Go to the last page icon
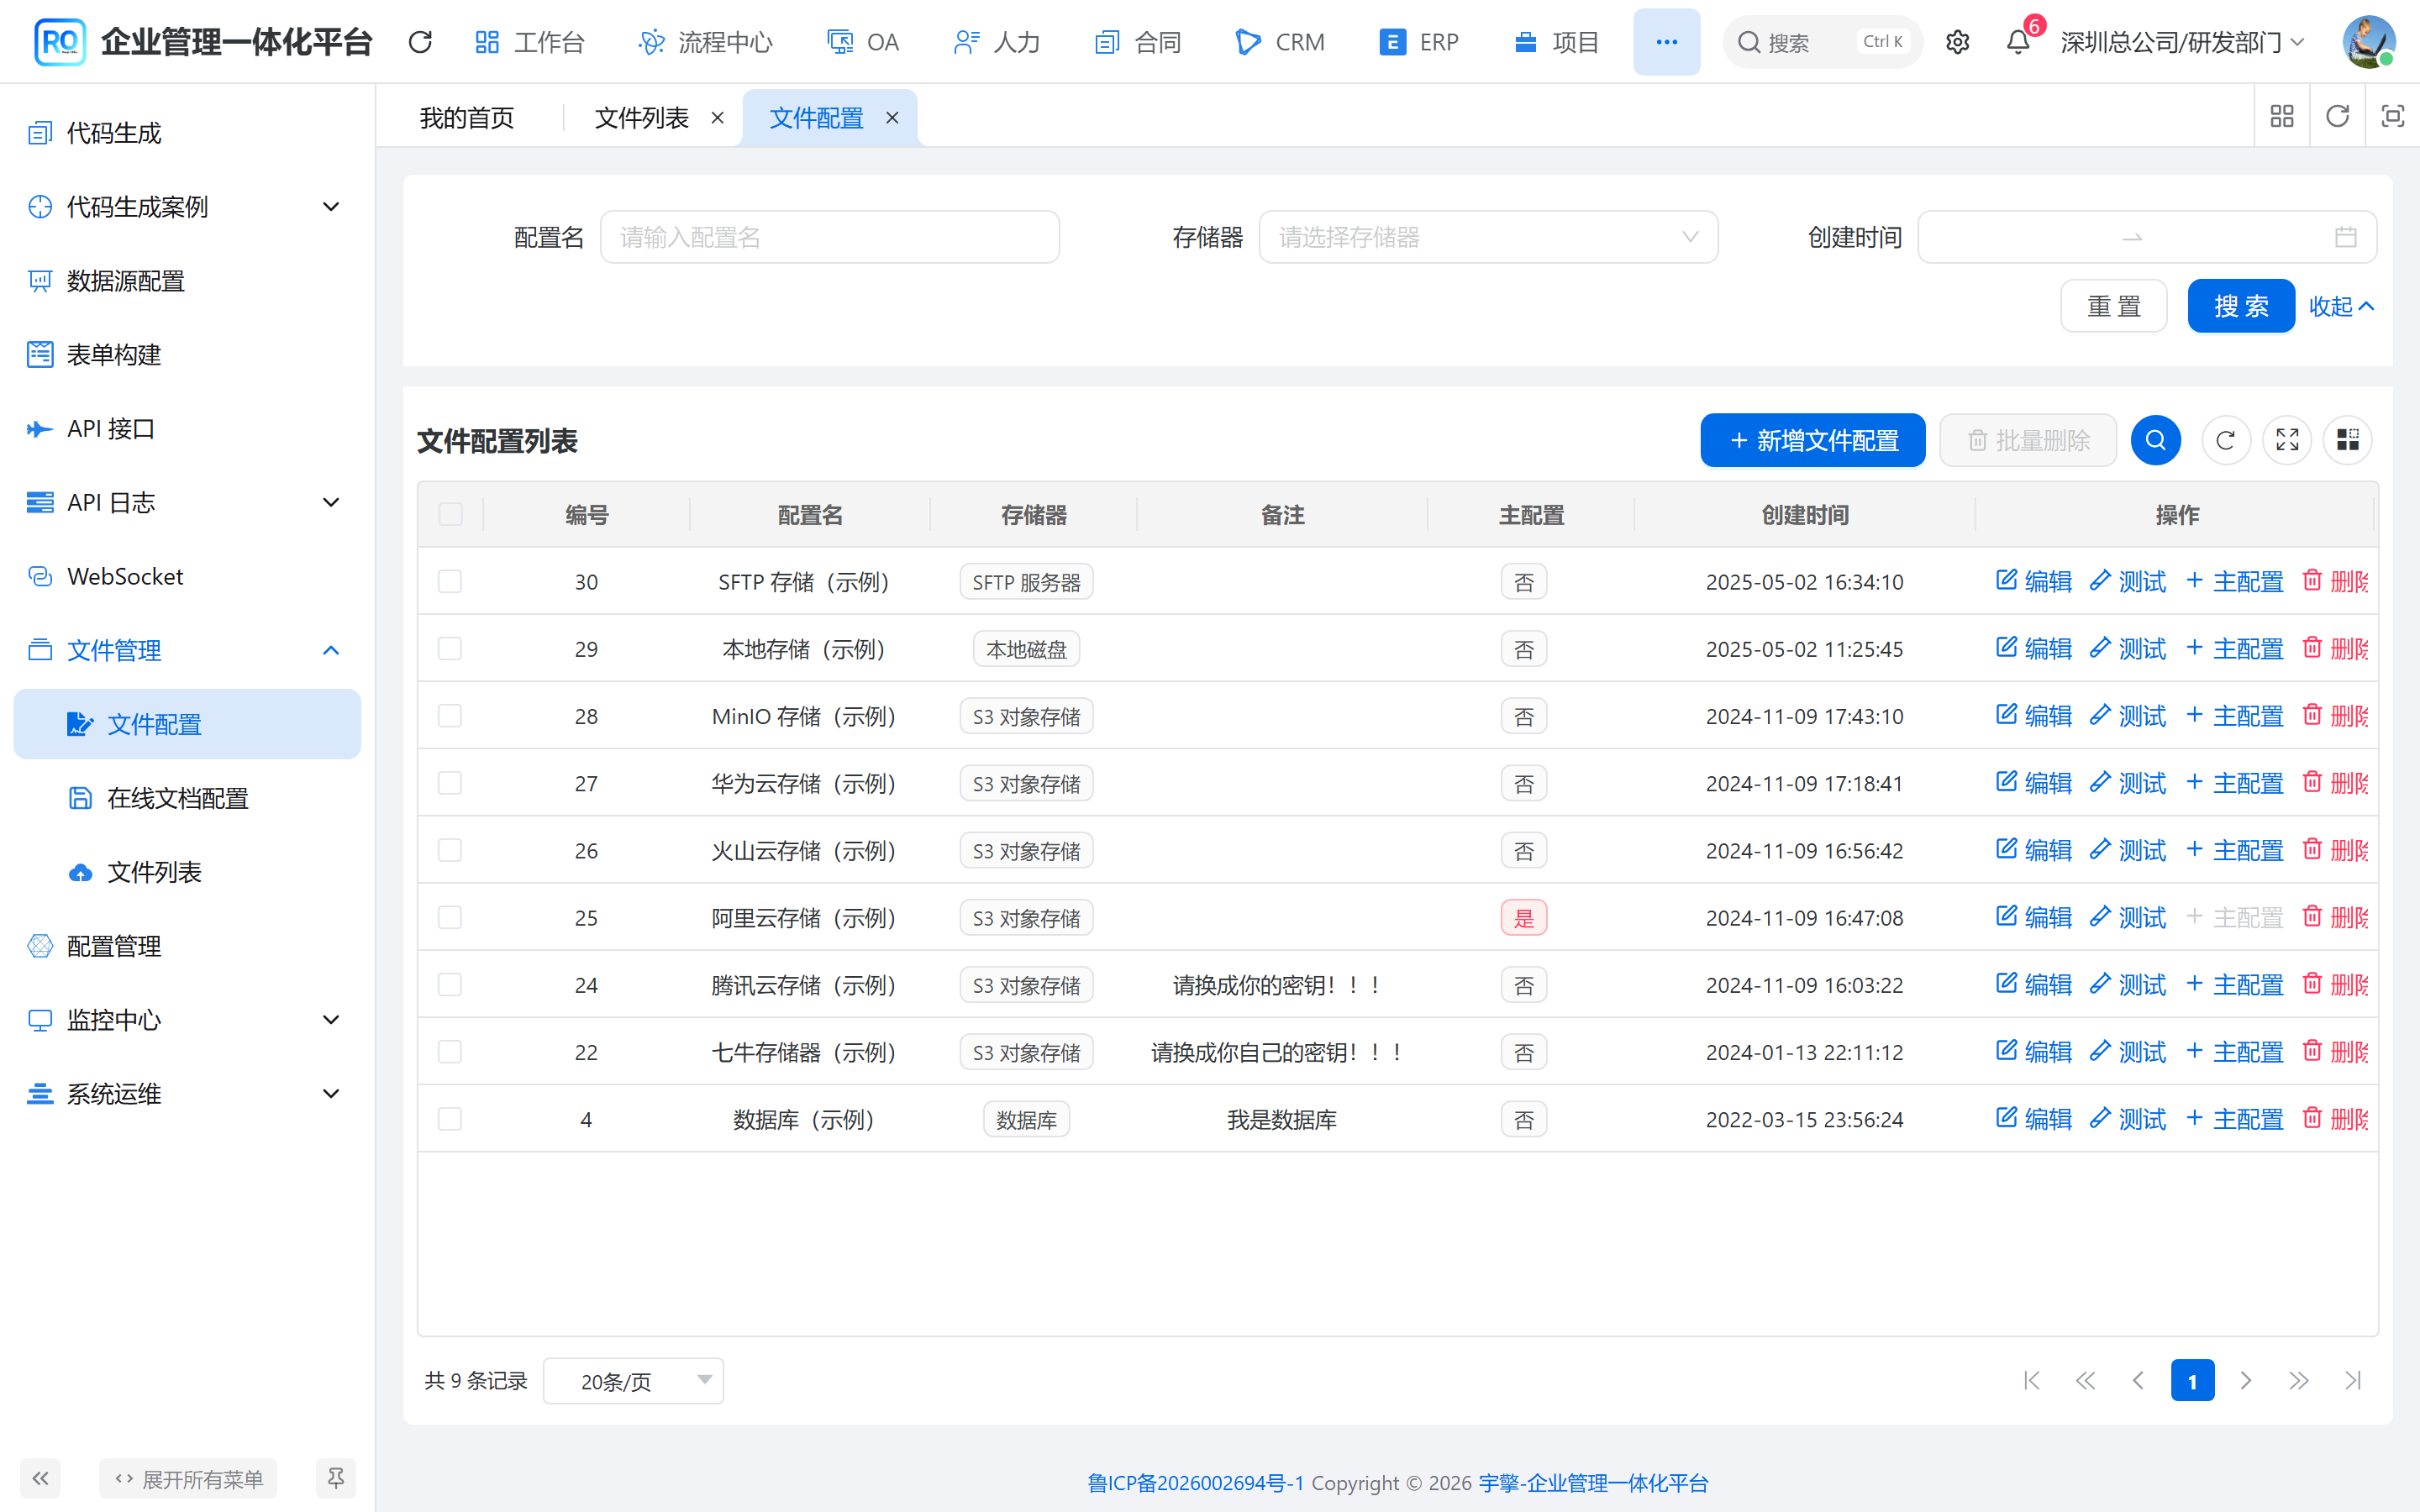This screenshot has height=1512, width=2420. [x=2352, y=1381]
